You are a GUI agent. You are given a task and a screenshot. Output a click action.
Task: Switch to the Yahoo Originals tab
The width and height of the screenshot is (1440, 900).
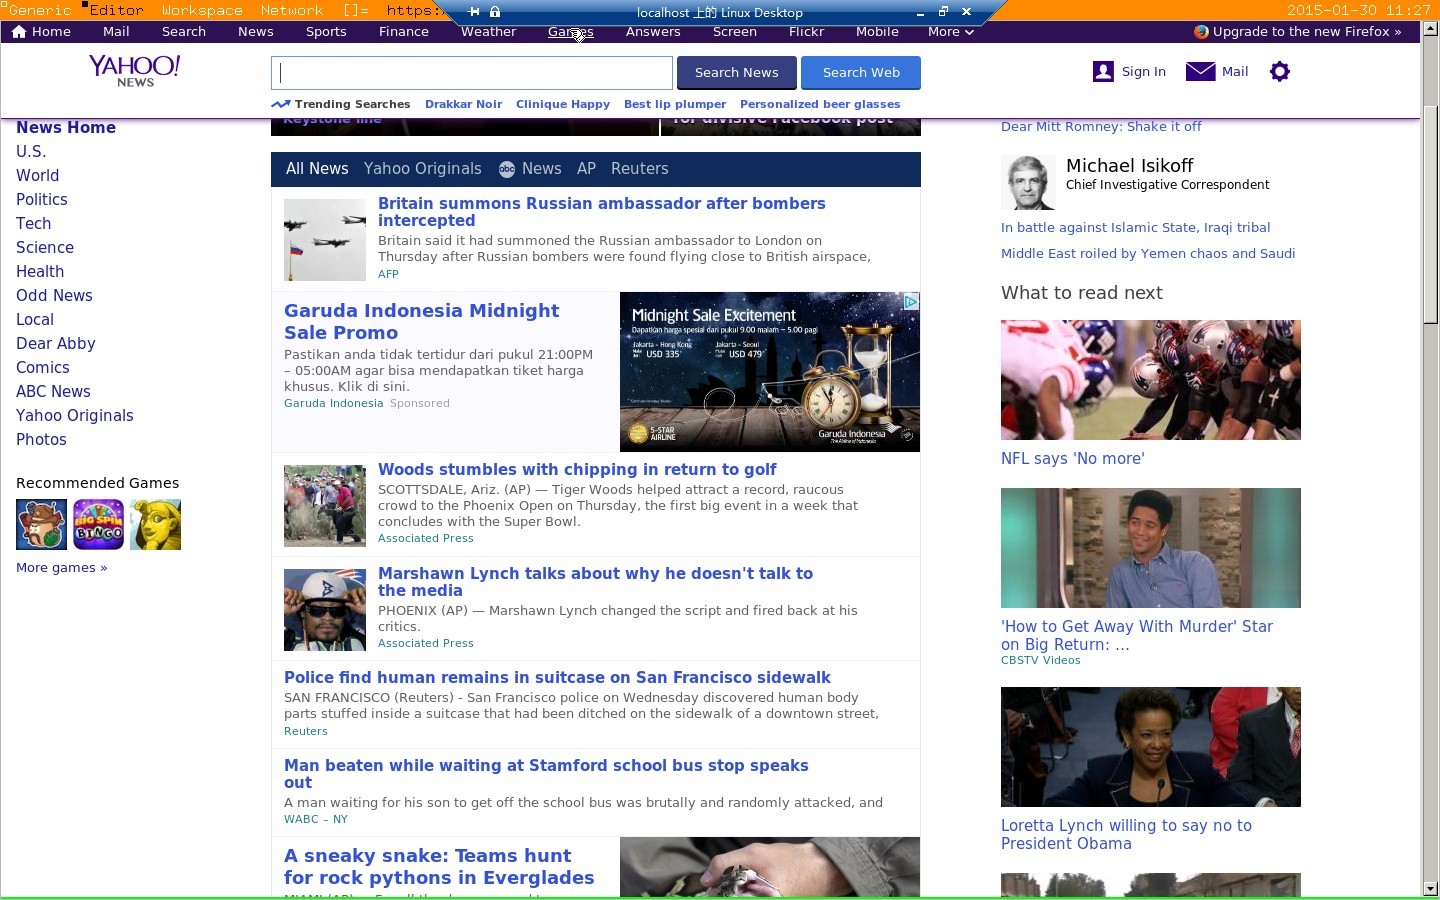click(x=423, y=169)
